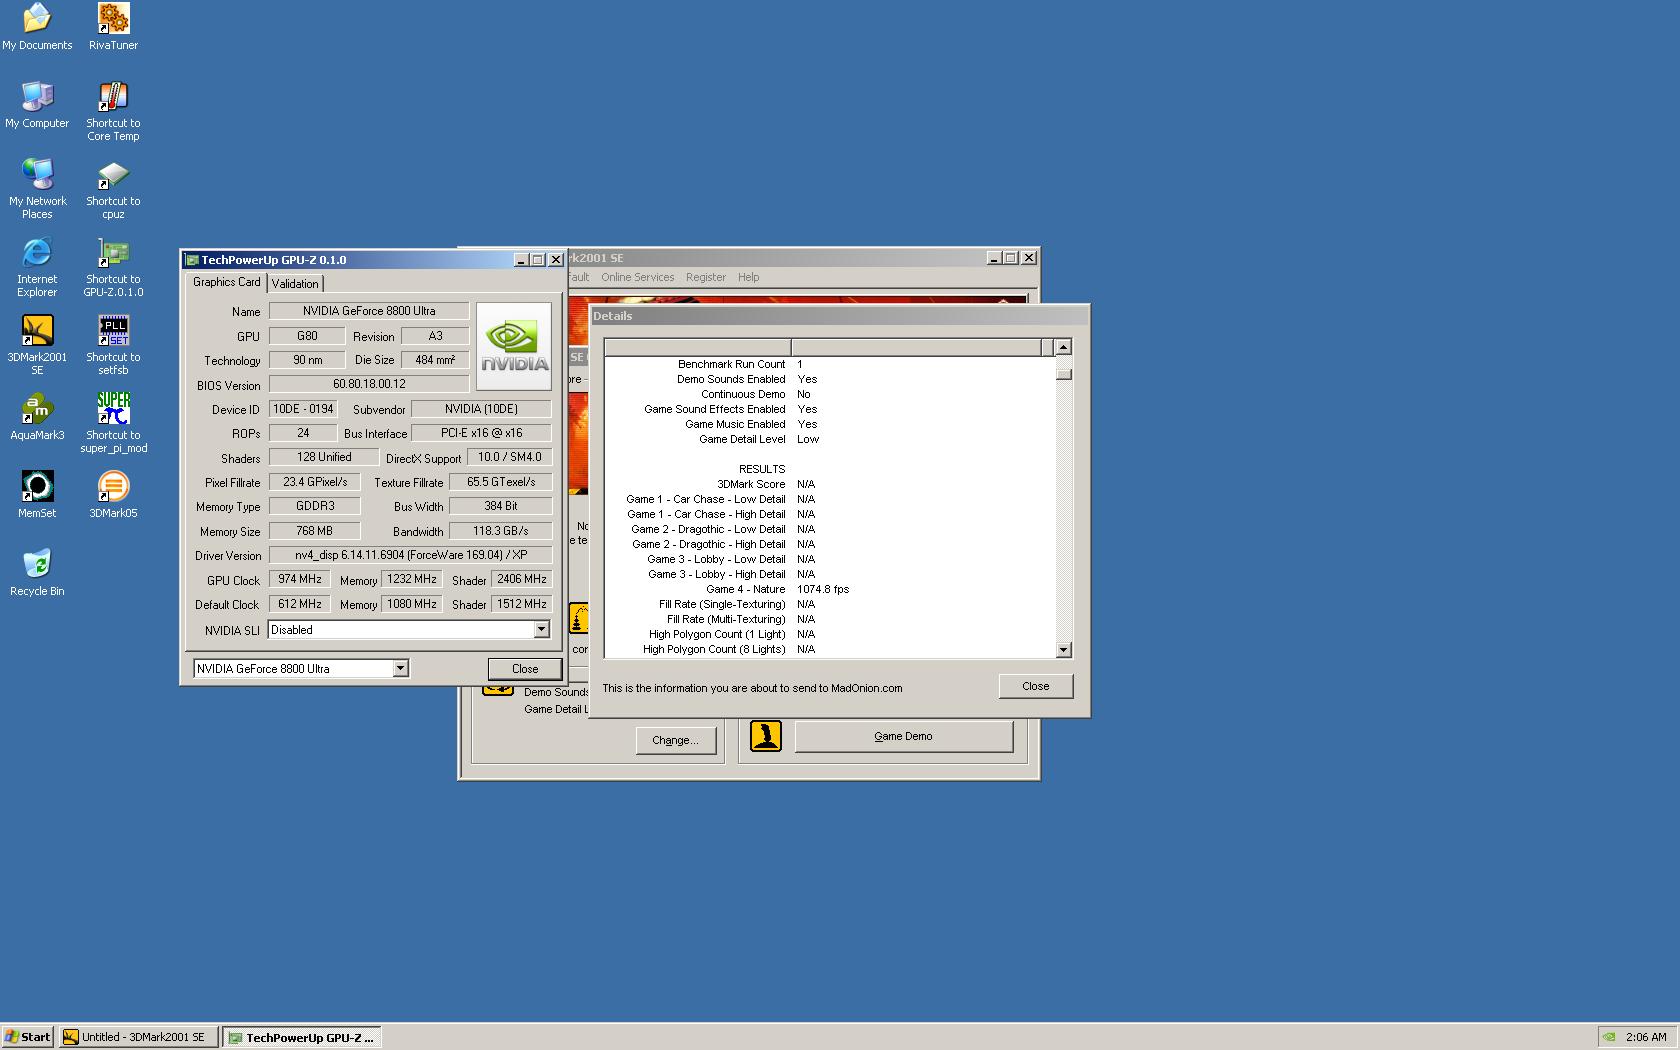
Task: Click the Game Demo button
Action: (x=903, y=736)
